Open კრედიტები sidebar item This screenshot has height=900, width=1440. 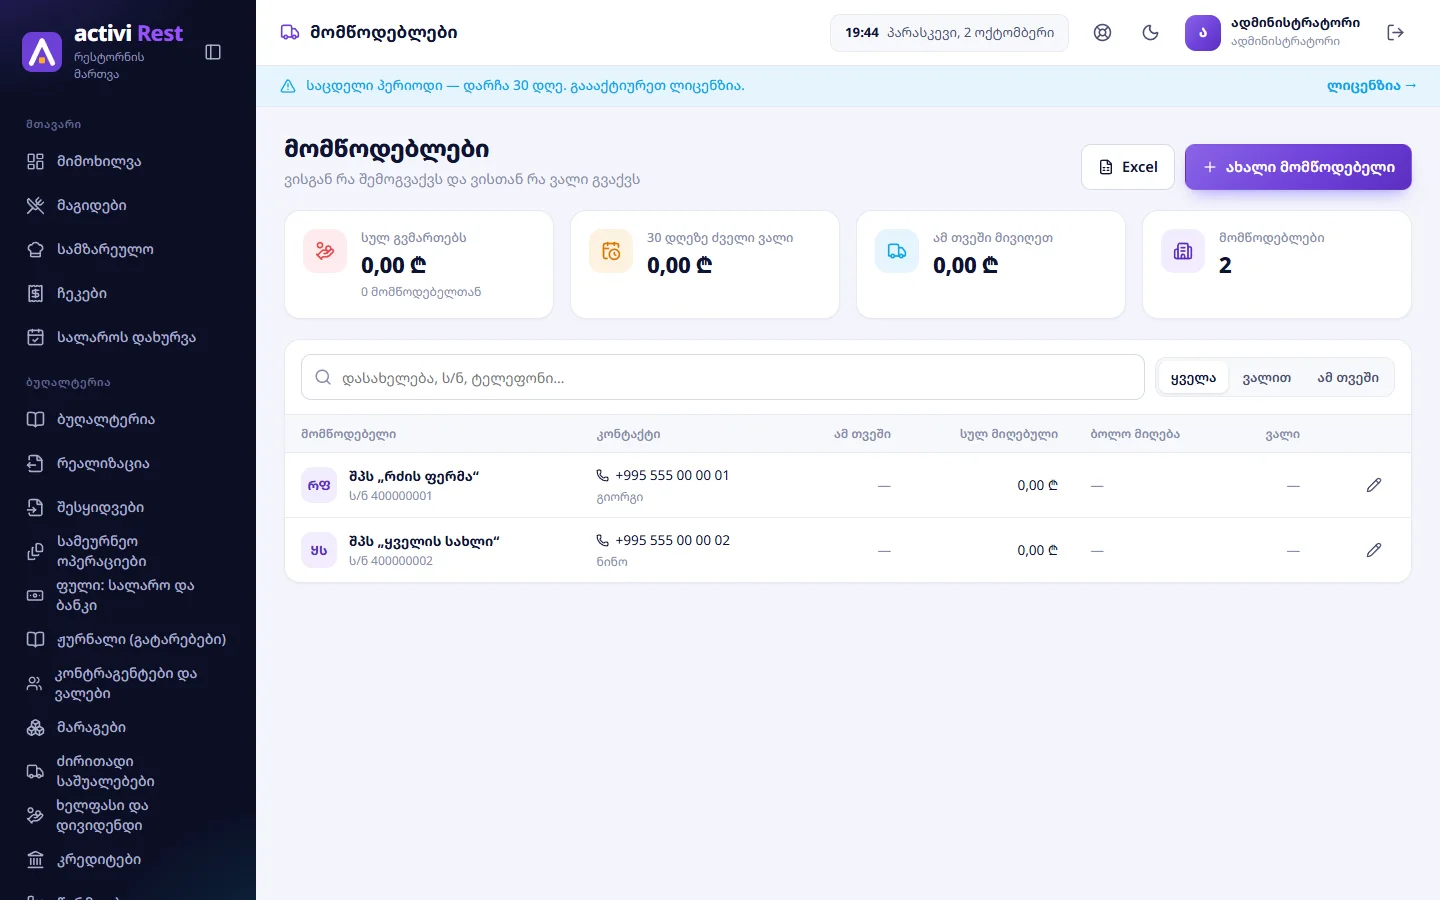point(128,859)
